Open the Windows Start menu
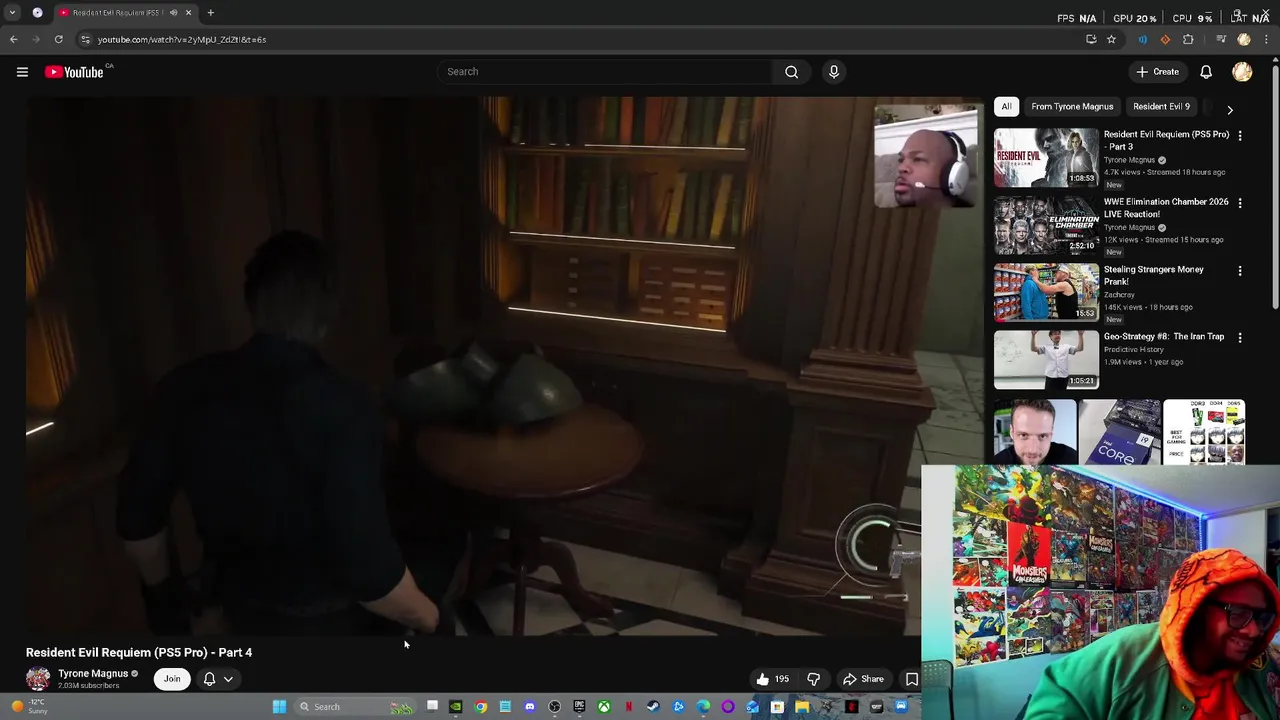 279,707
